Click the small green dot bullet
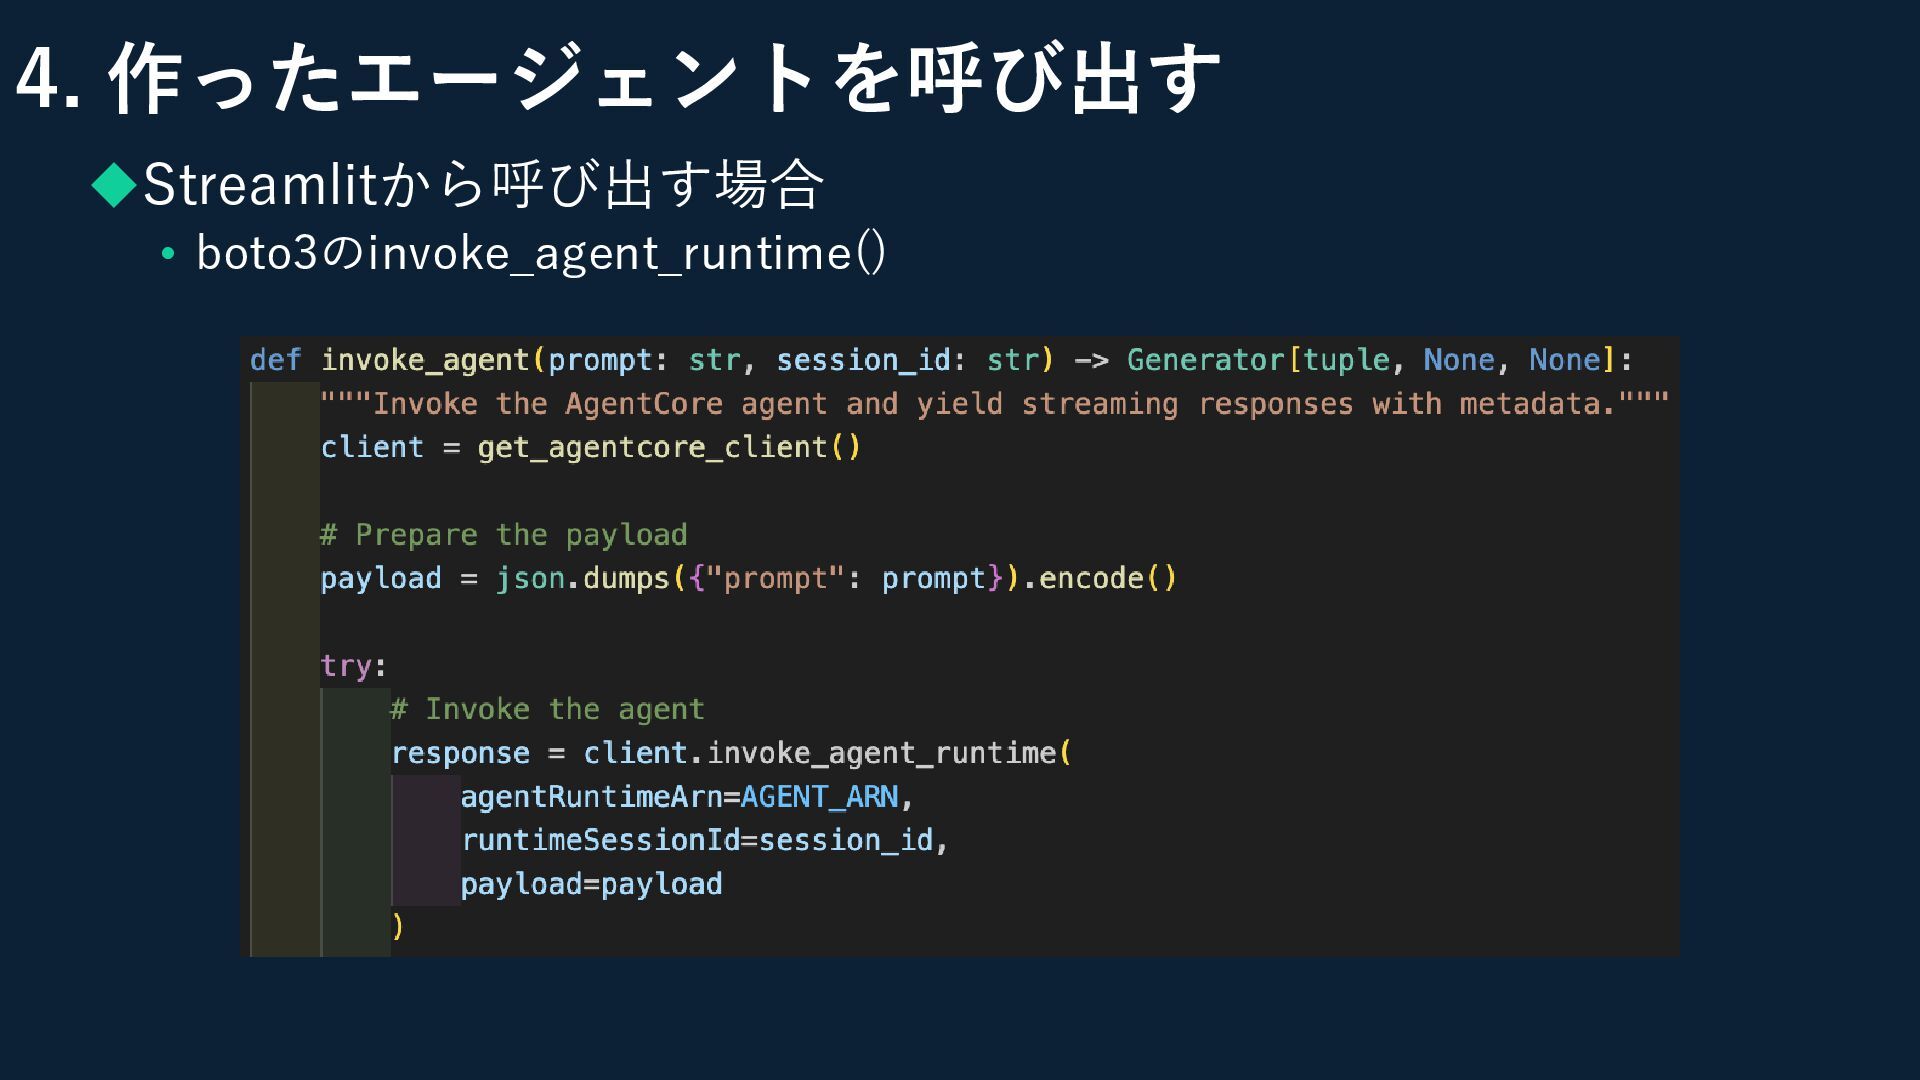 point(168,255)
